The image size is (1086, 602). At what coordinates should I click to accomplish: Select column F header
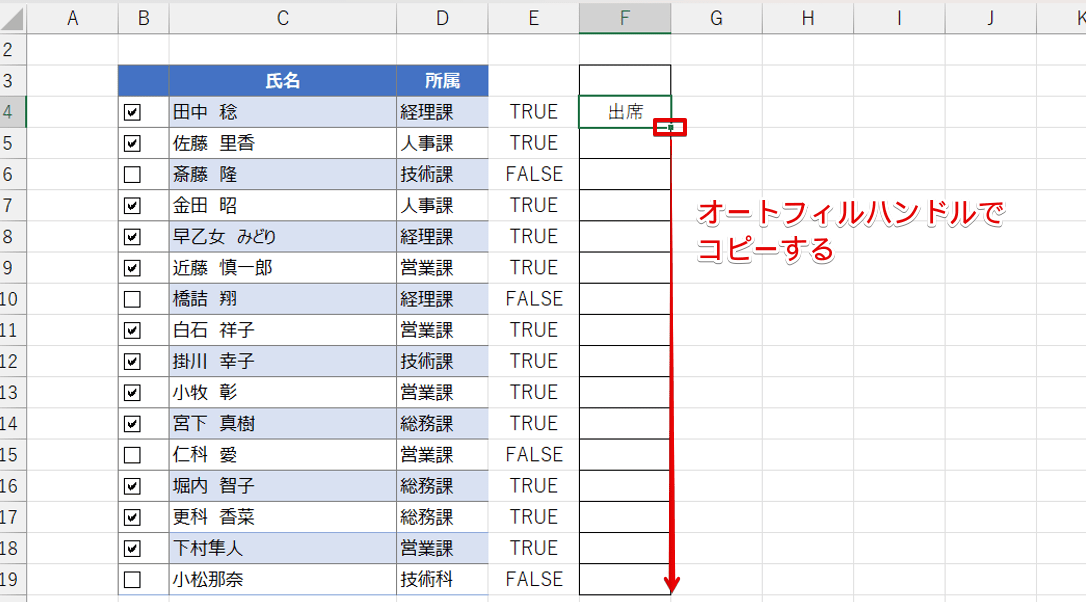coord(625,19)
